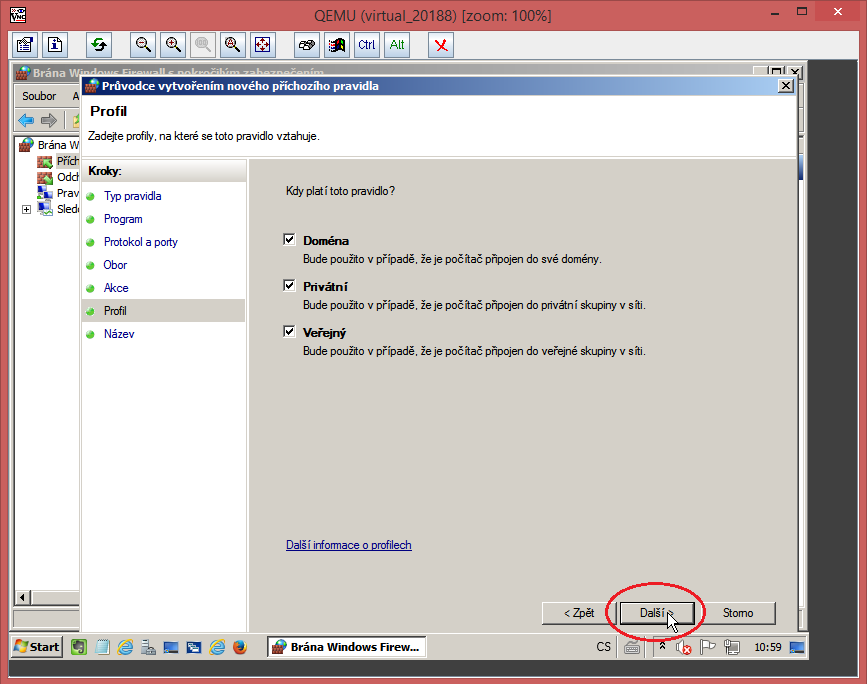Click the grey forward arrow in firewall console
867x684 pixels.
point(49,120)
